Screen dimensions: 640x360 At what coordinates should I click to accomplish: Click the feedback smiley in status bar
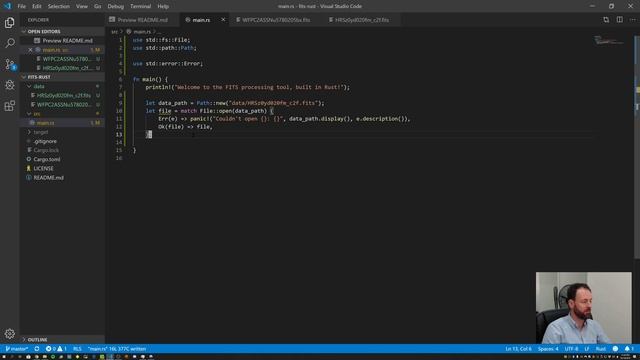(x=615, y=349)
